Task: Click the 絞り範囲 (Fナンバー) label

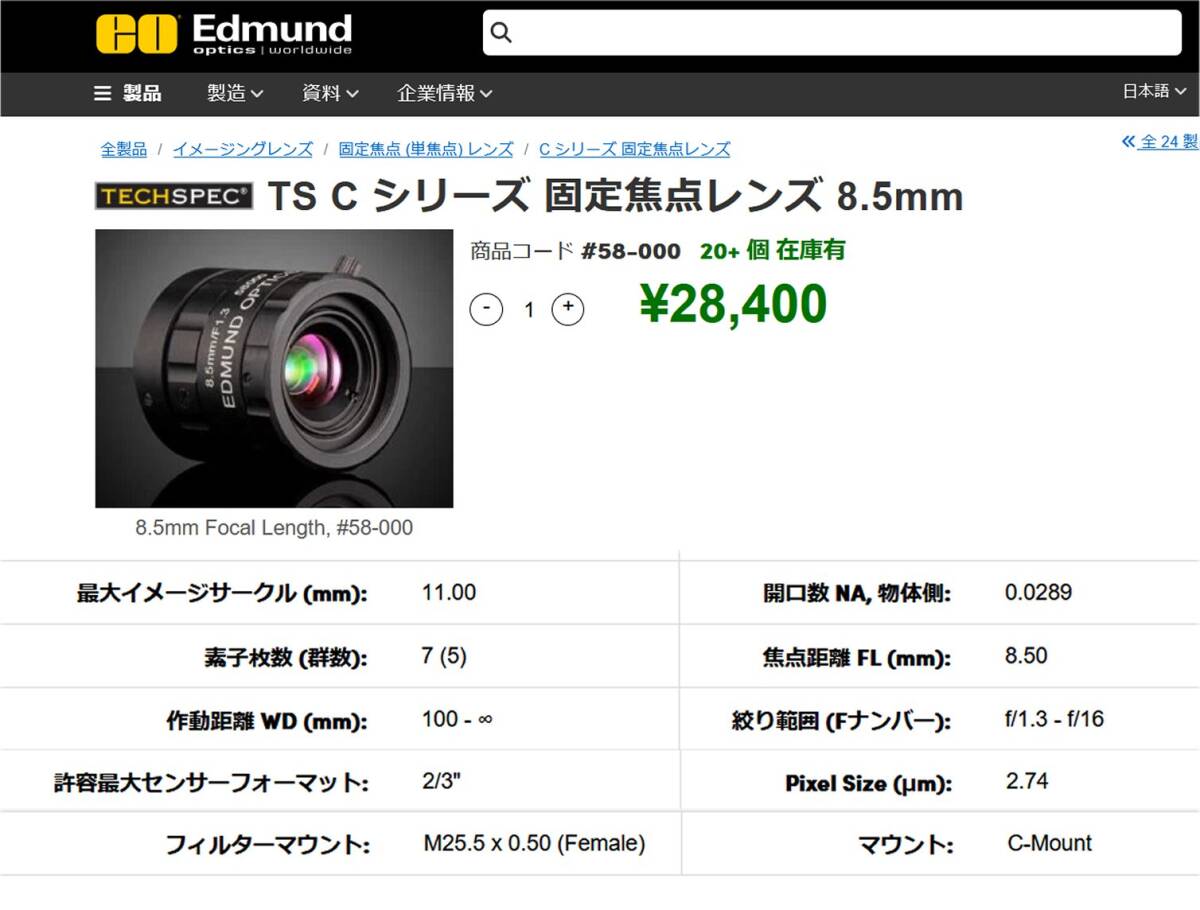Action: (x=841, y=721)
